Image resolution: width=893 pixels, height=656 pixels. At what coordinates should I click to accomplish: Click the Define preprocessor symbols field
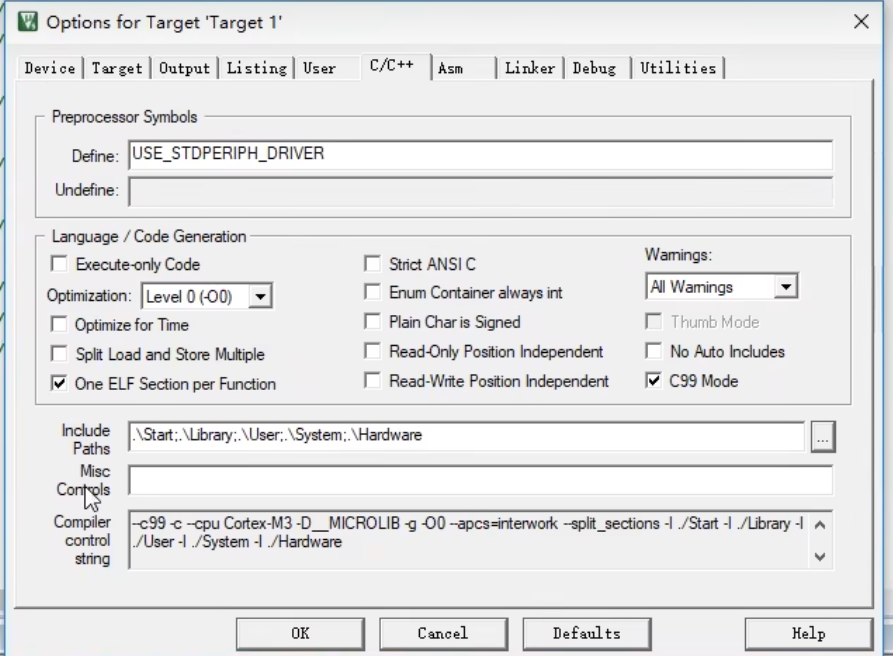click(481, 155)
